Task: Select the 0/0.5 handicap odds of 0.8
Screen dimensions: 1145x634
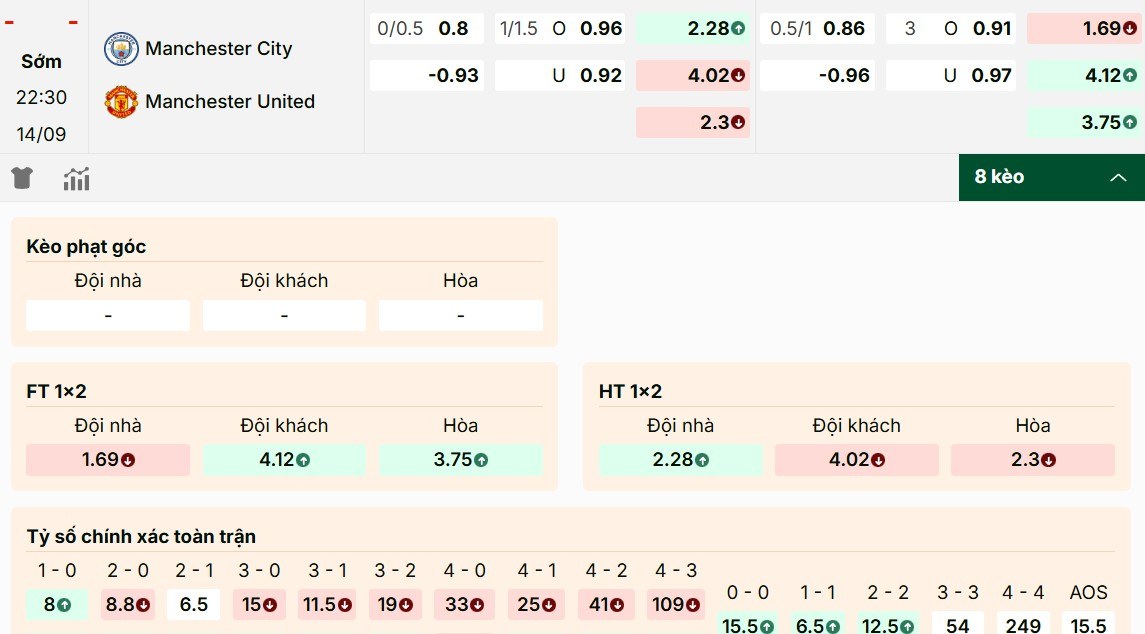Action: click(x=426, y=29)
